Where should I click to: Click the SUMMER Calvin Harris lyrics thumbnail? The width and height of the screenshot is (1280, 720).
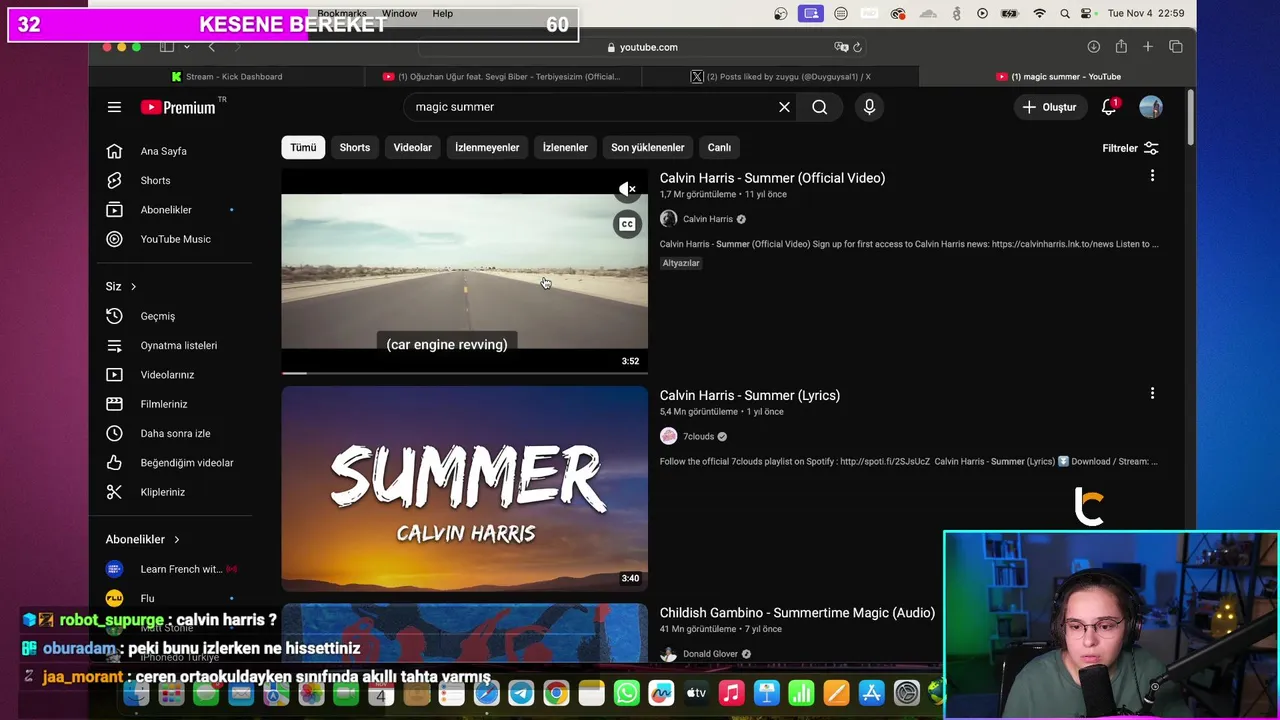464,489
